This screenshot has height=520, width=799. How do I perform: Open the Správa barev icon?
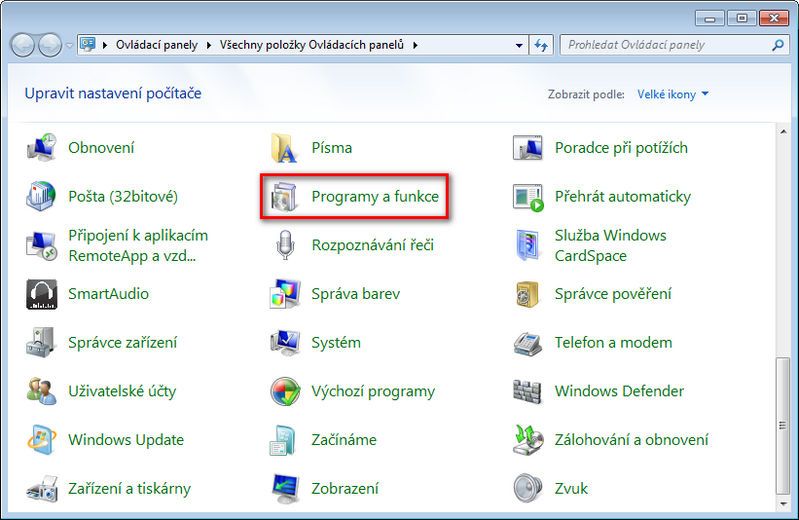click(x=284, y=294)
